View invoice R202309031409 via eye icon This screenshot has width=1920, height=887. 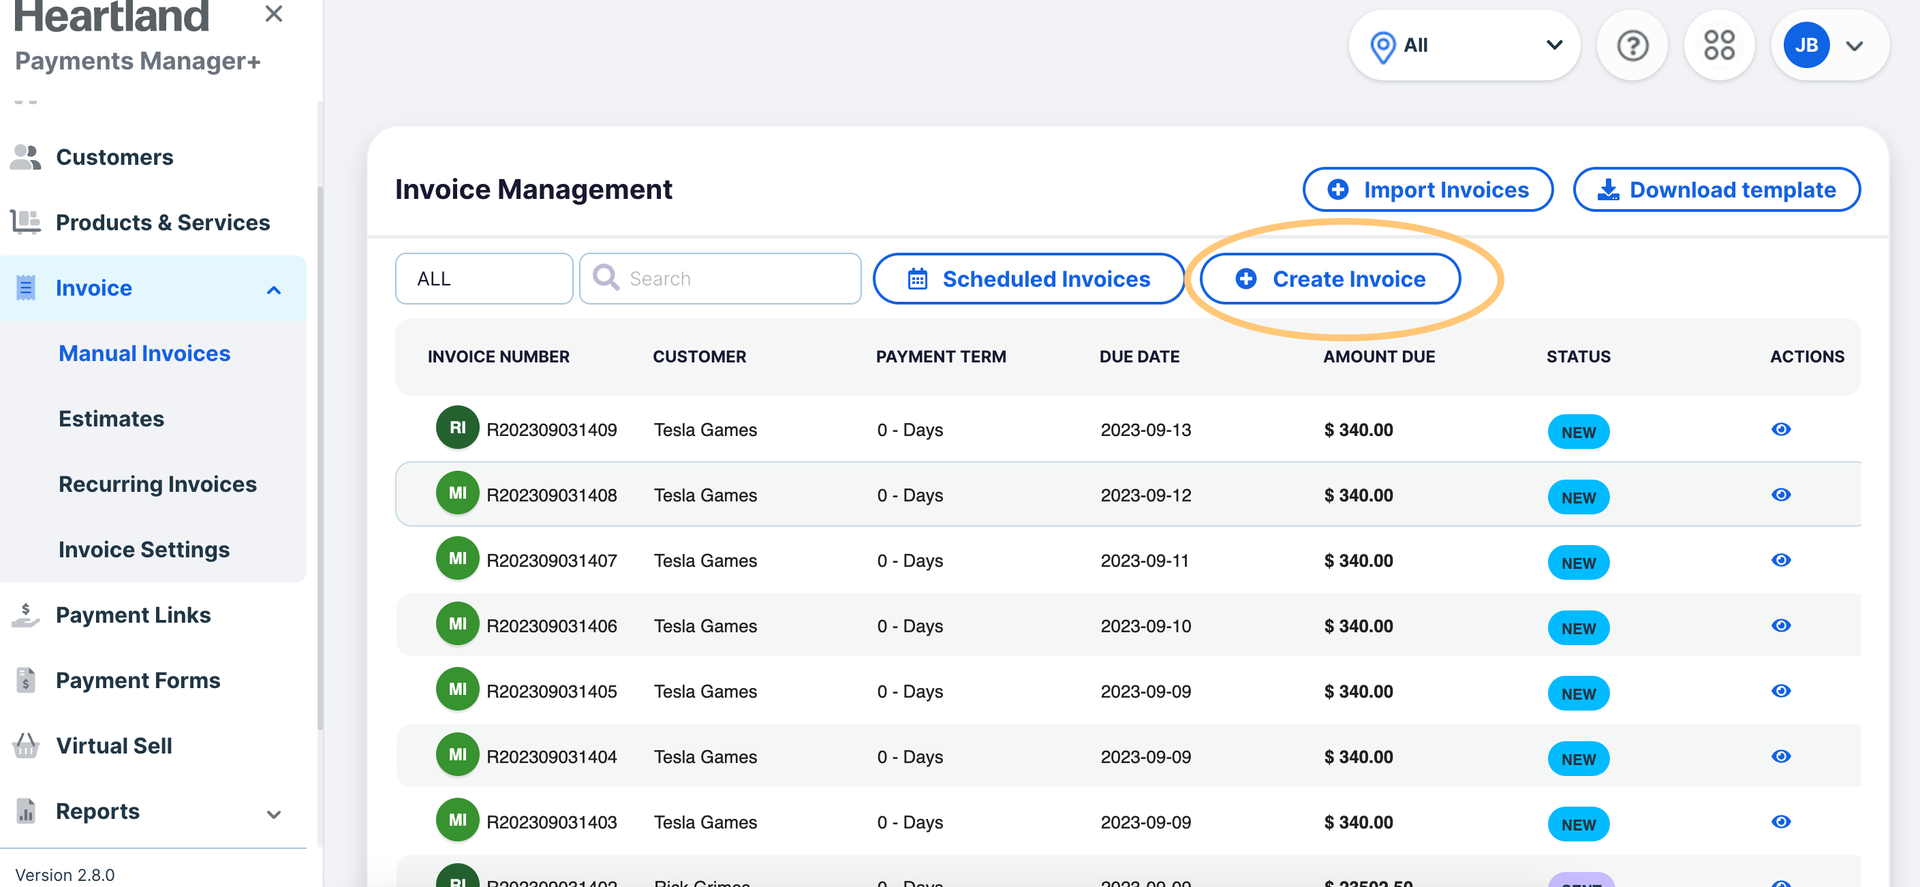click(x=1781, y=429)
